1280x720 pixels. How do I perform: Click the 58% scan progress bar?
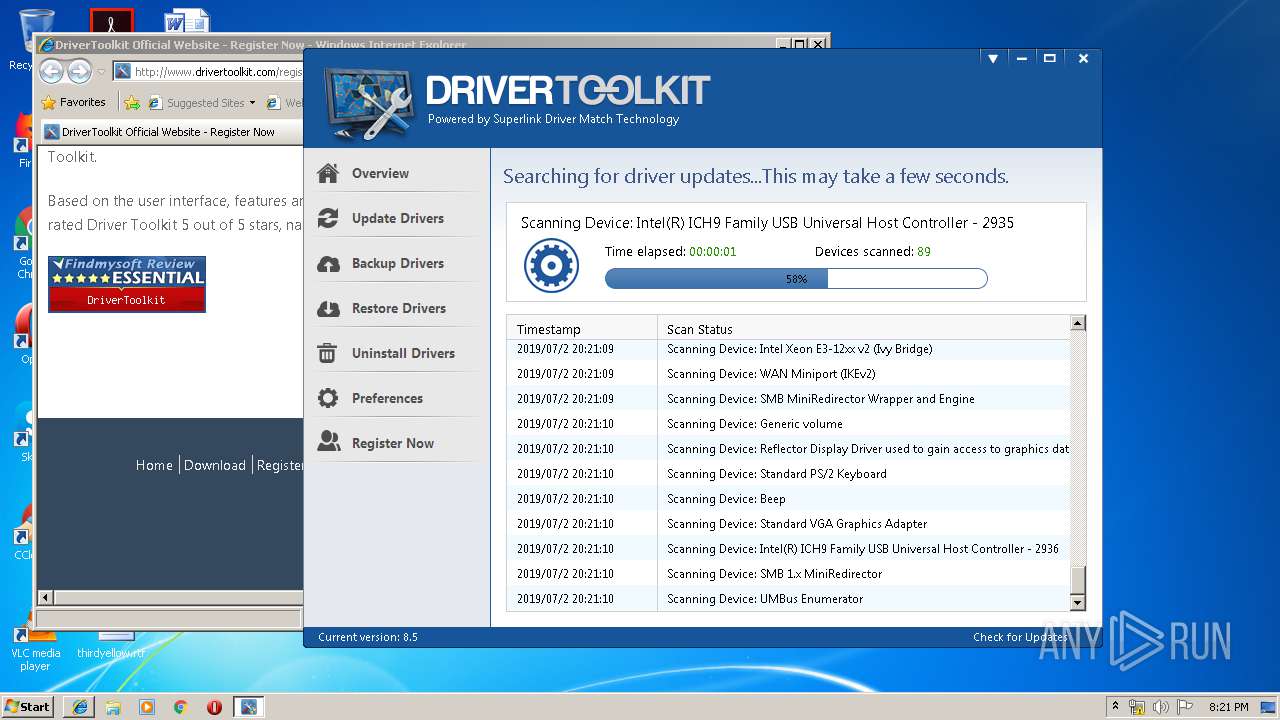796,279
